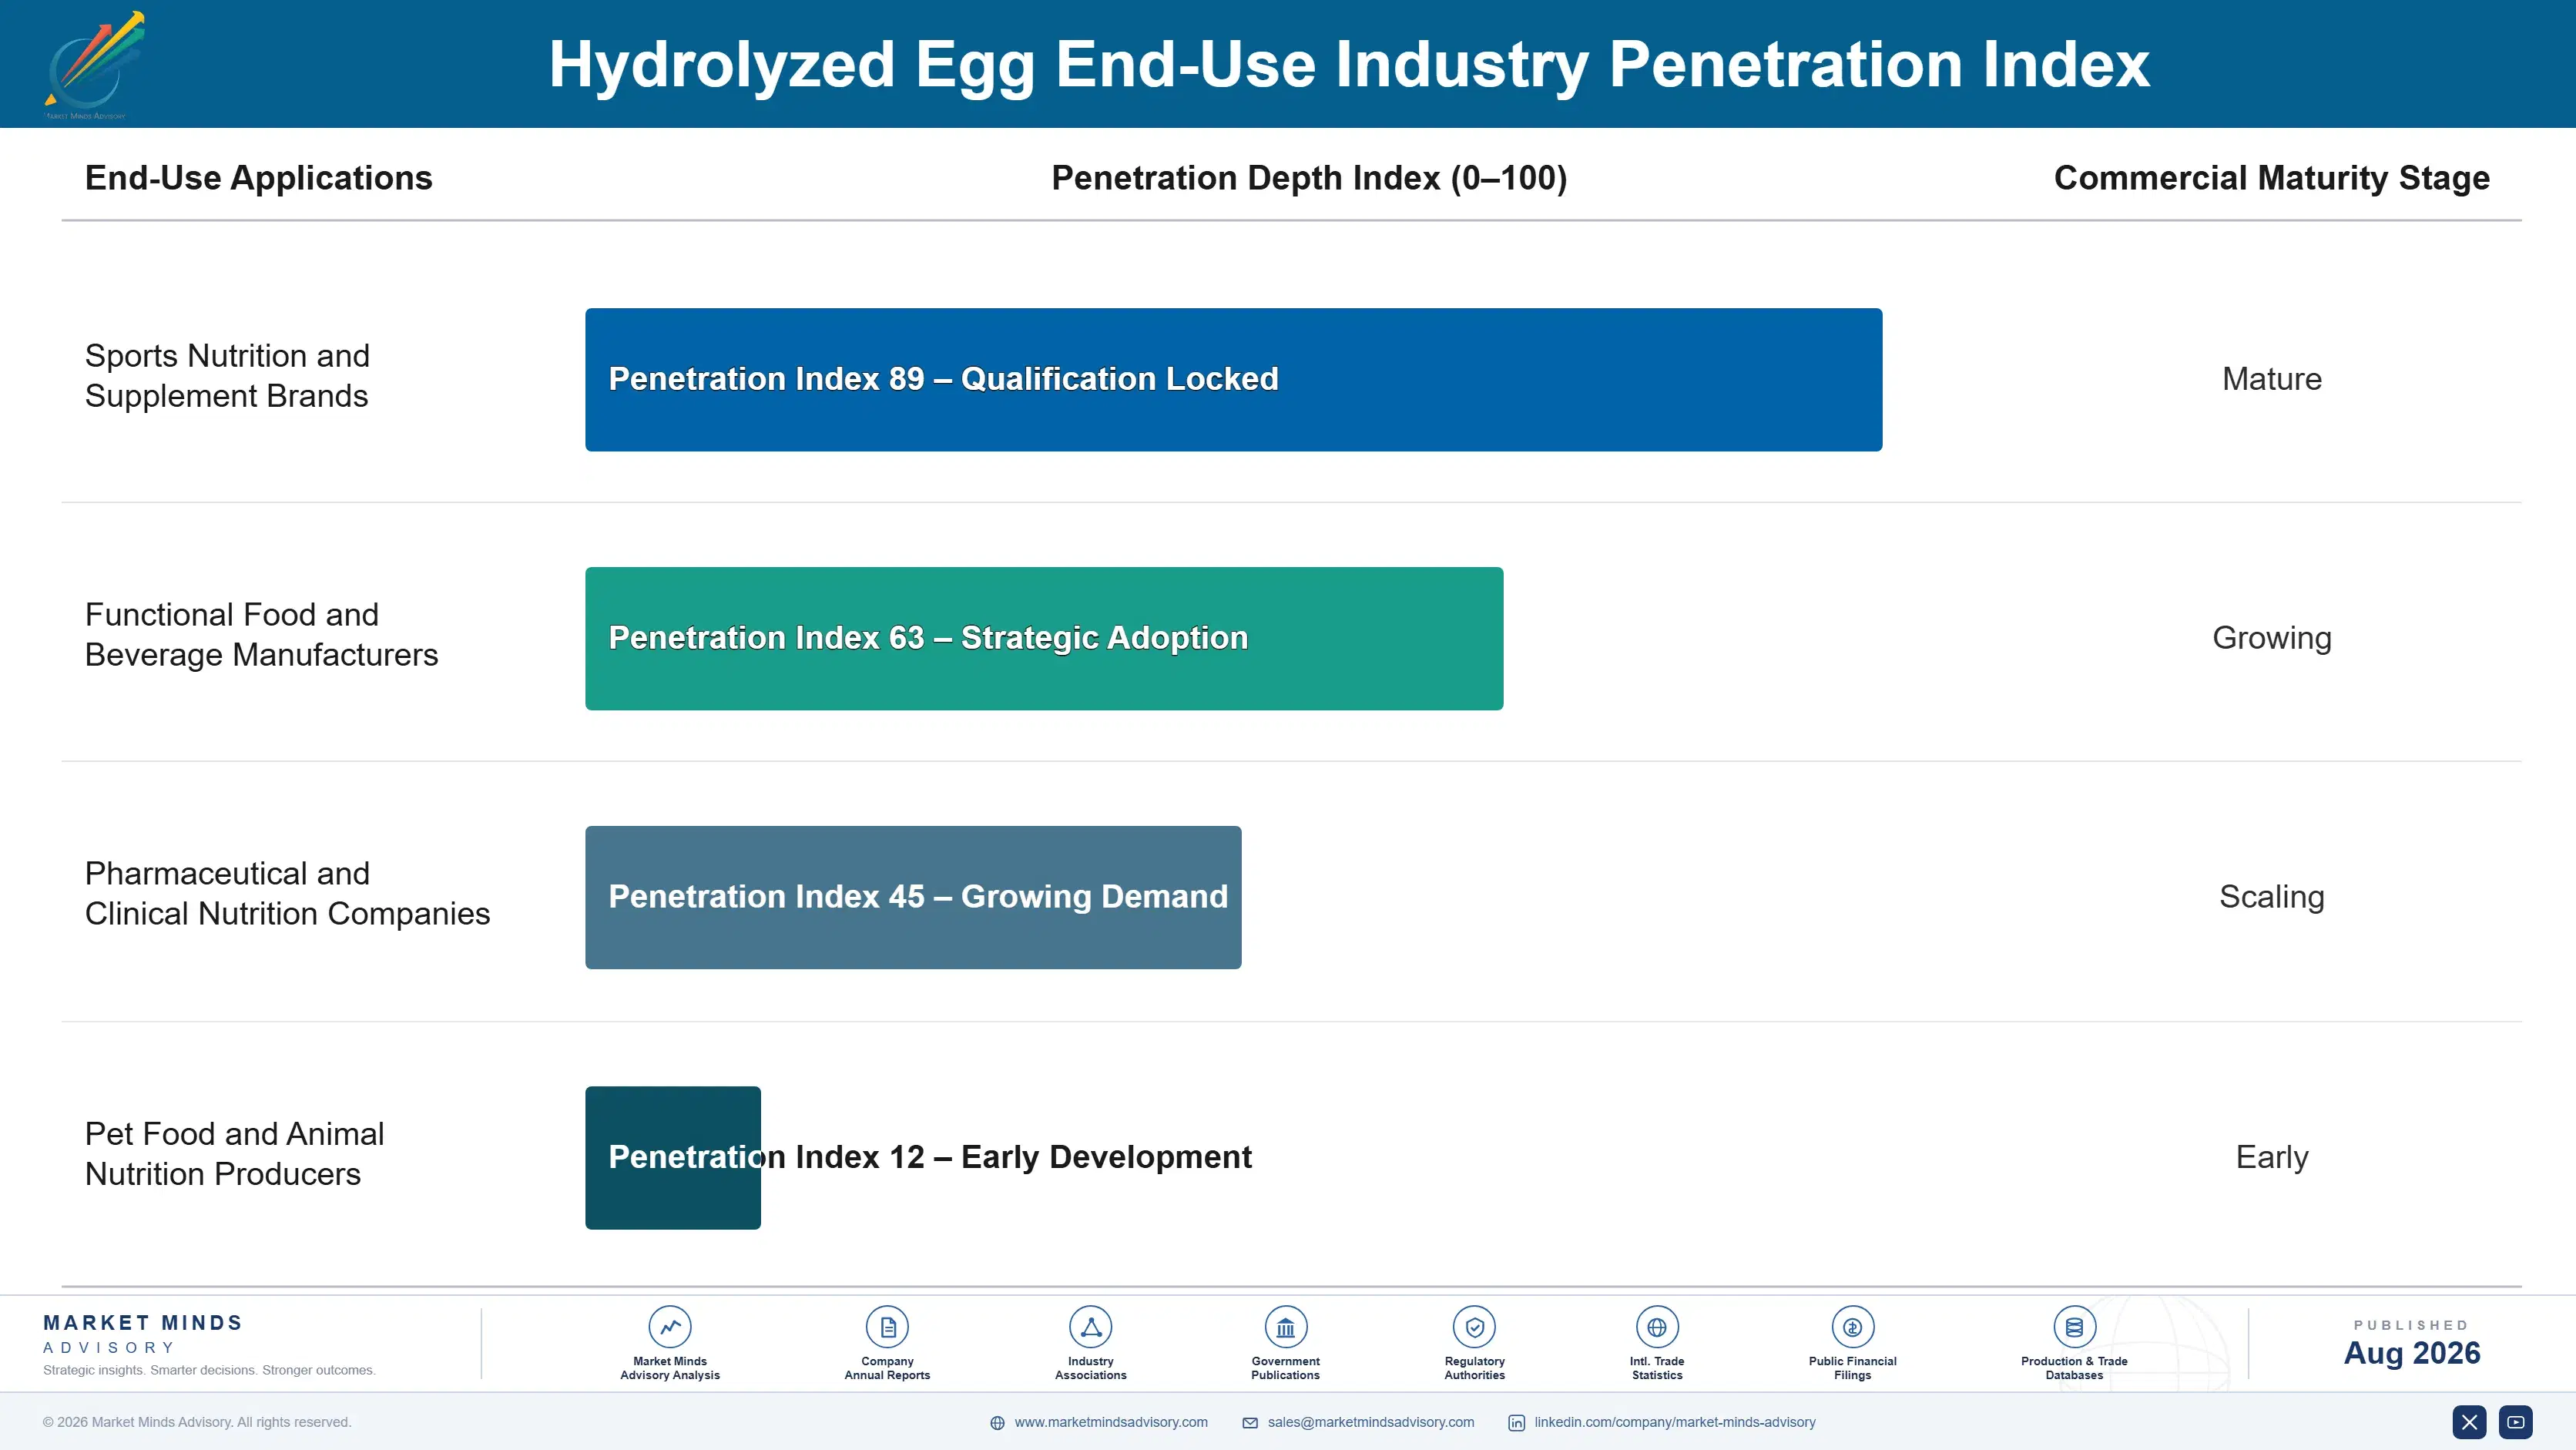
Task: Click the 'Early' maturity stage value
Action: pos(2271,1157)
